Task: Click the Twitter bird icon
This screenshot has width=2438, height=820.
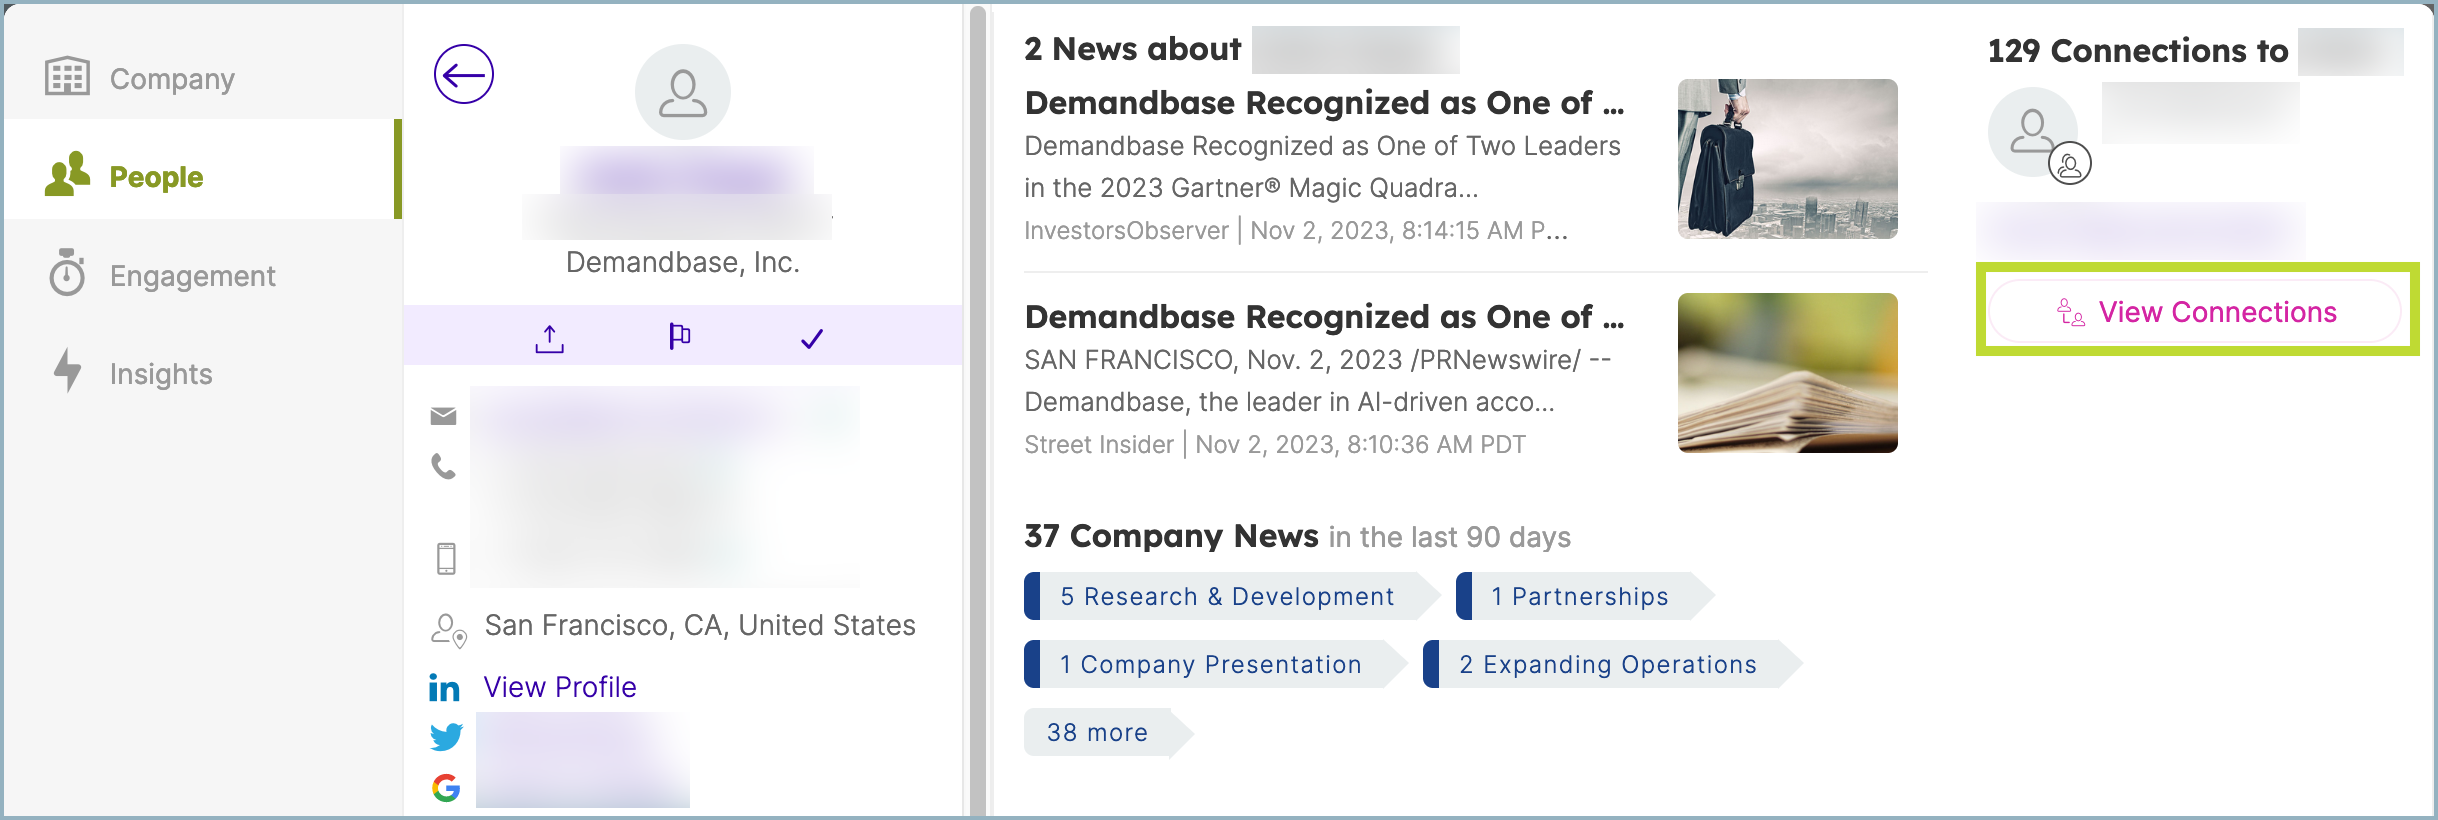Action: [x=446, y=737]
